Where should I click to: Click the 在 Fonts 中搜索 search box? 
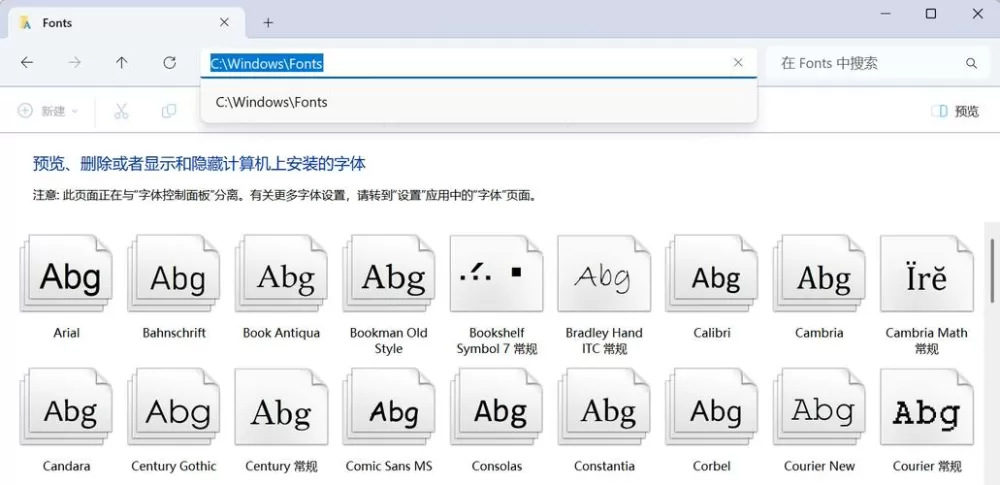[x=879, y=63]
